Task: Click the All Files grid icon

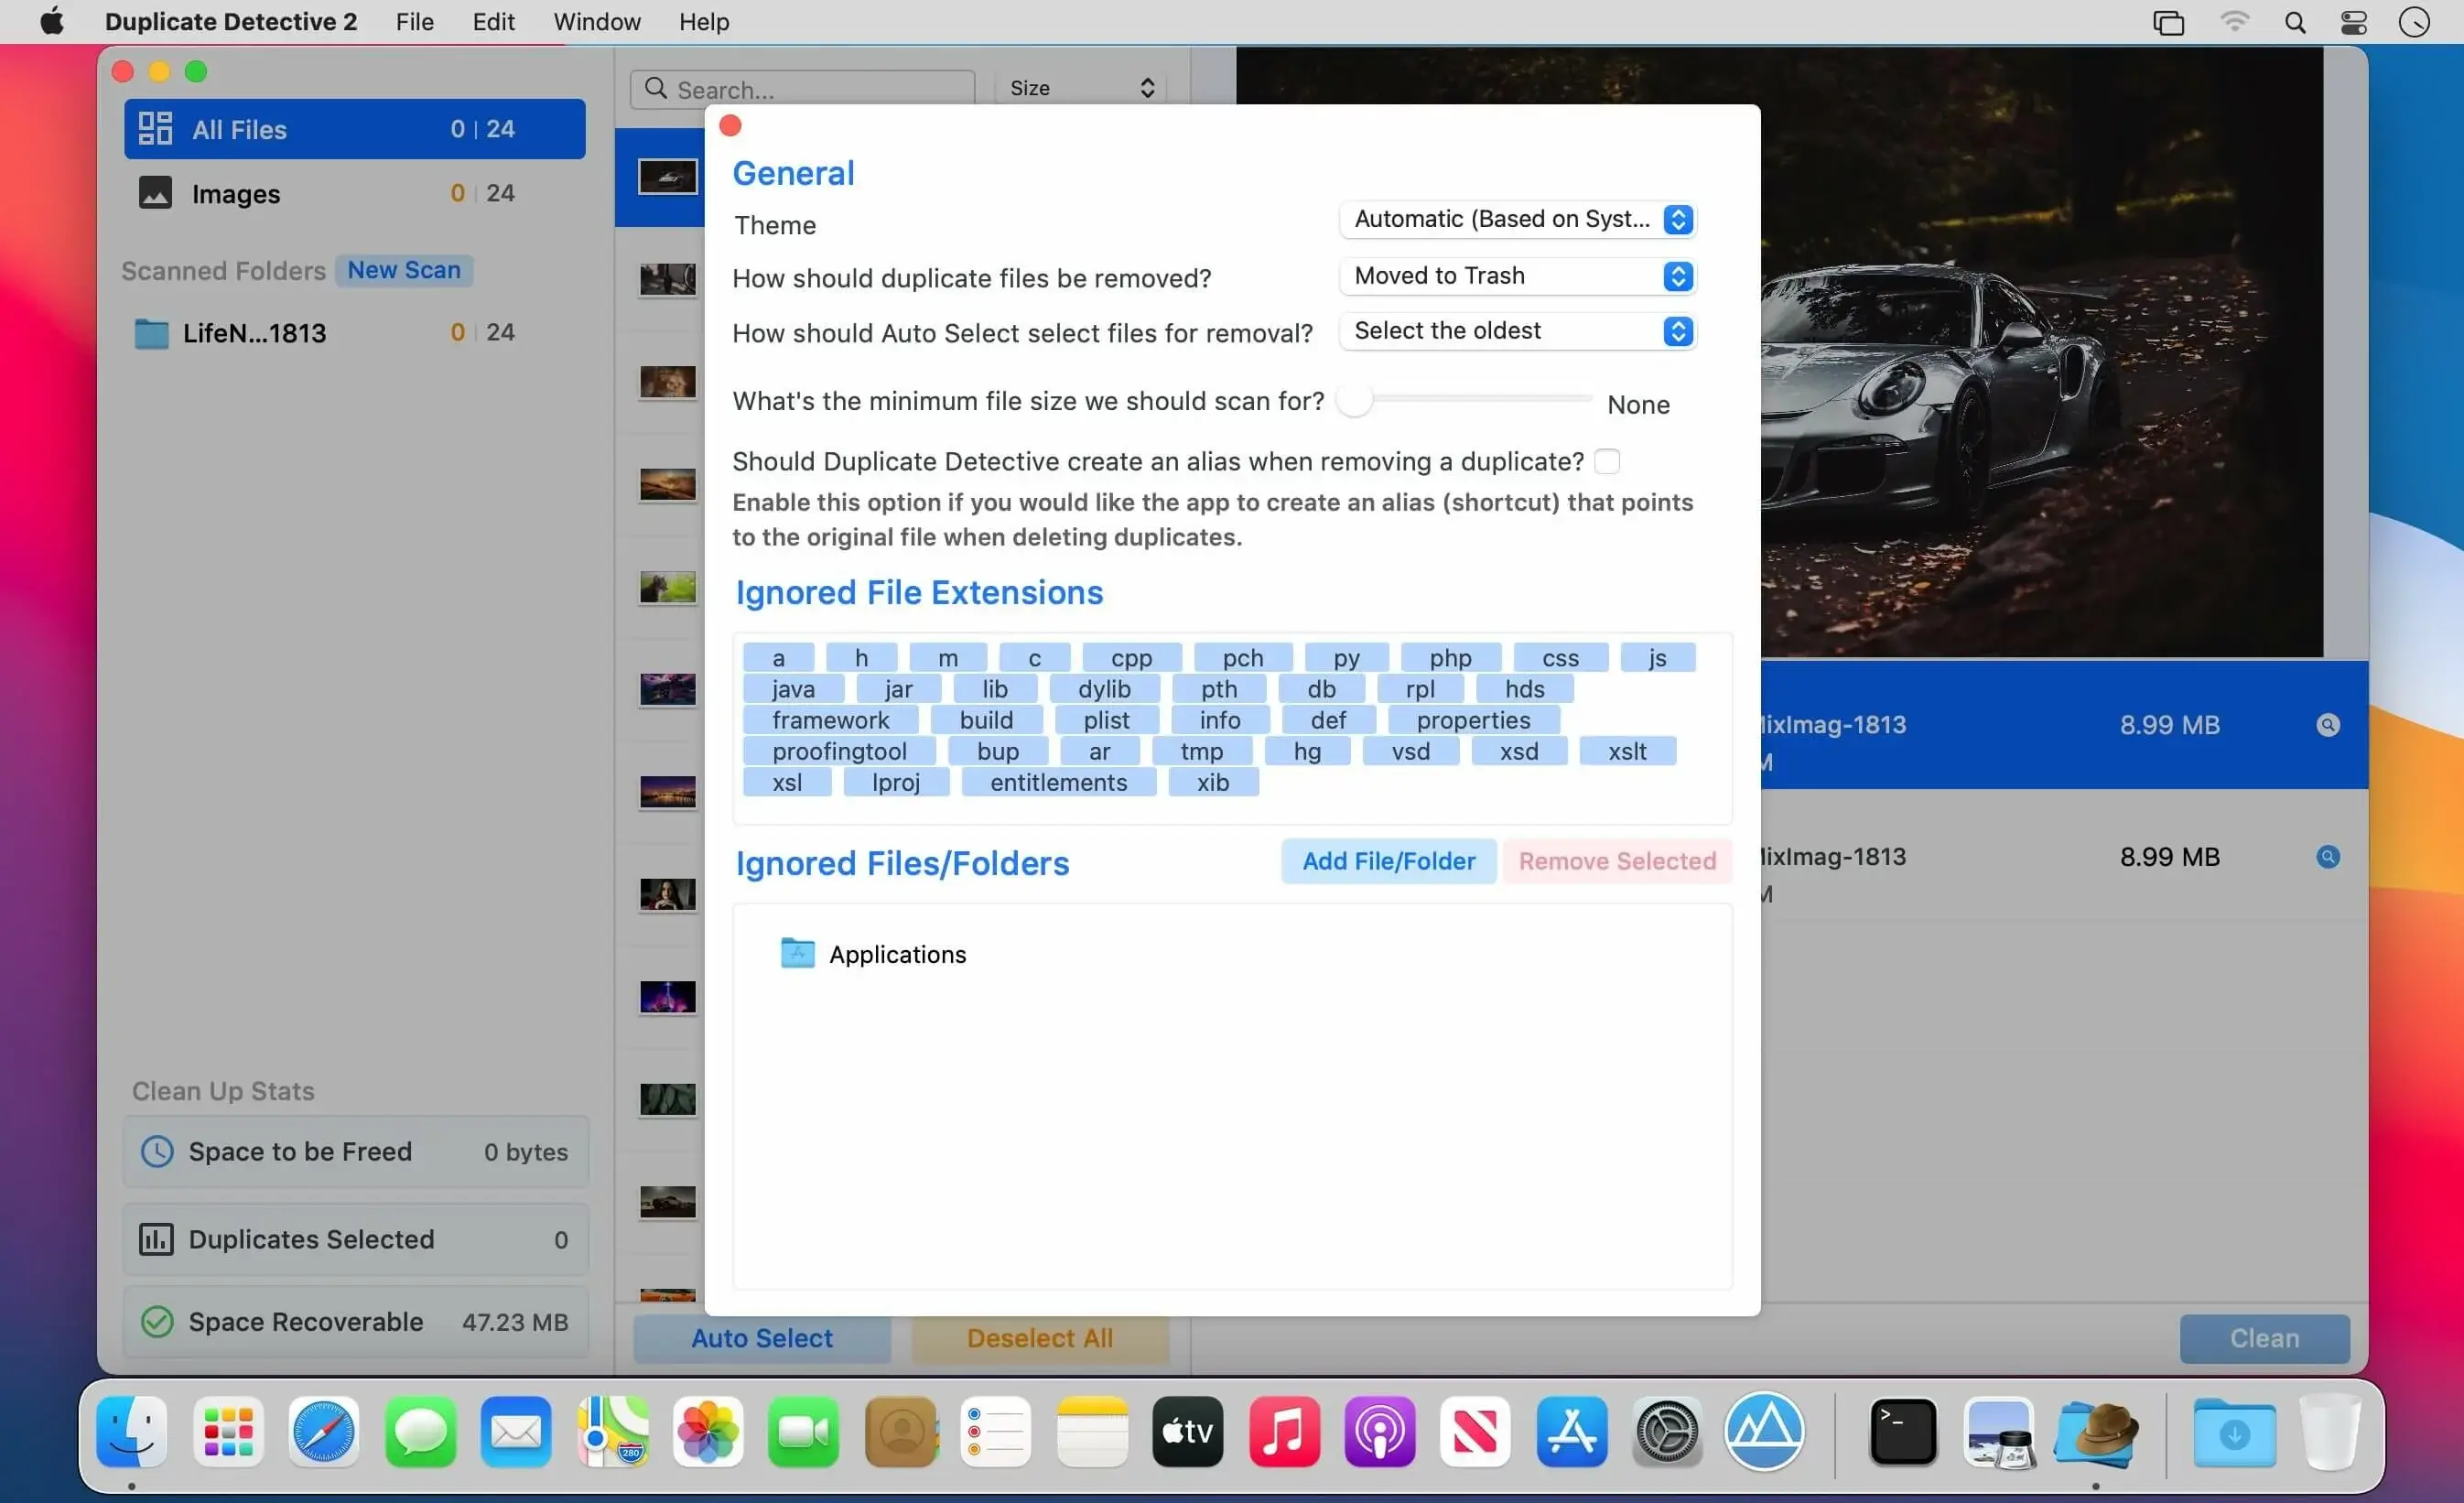Action: coord(155,129)
